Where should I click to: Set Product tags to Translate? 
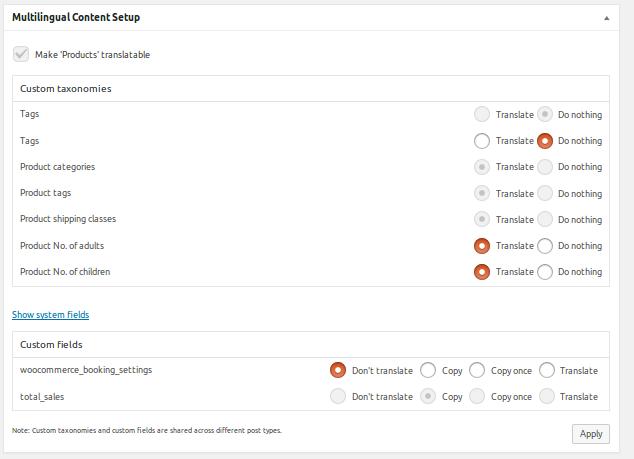click(x=482, y=193)
